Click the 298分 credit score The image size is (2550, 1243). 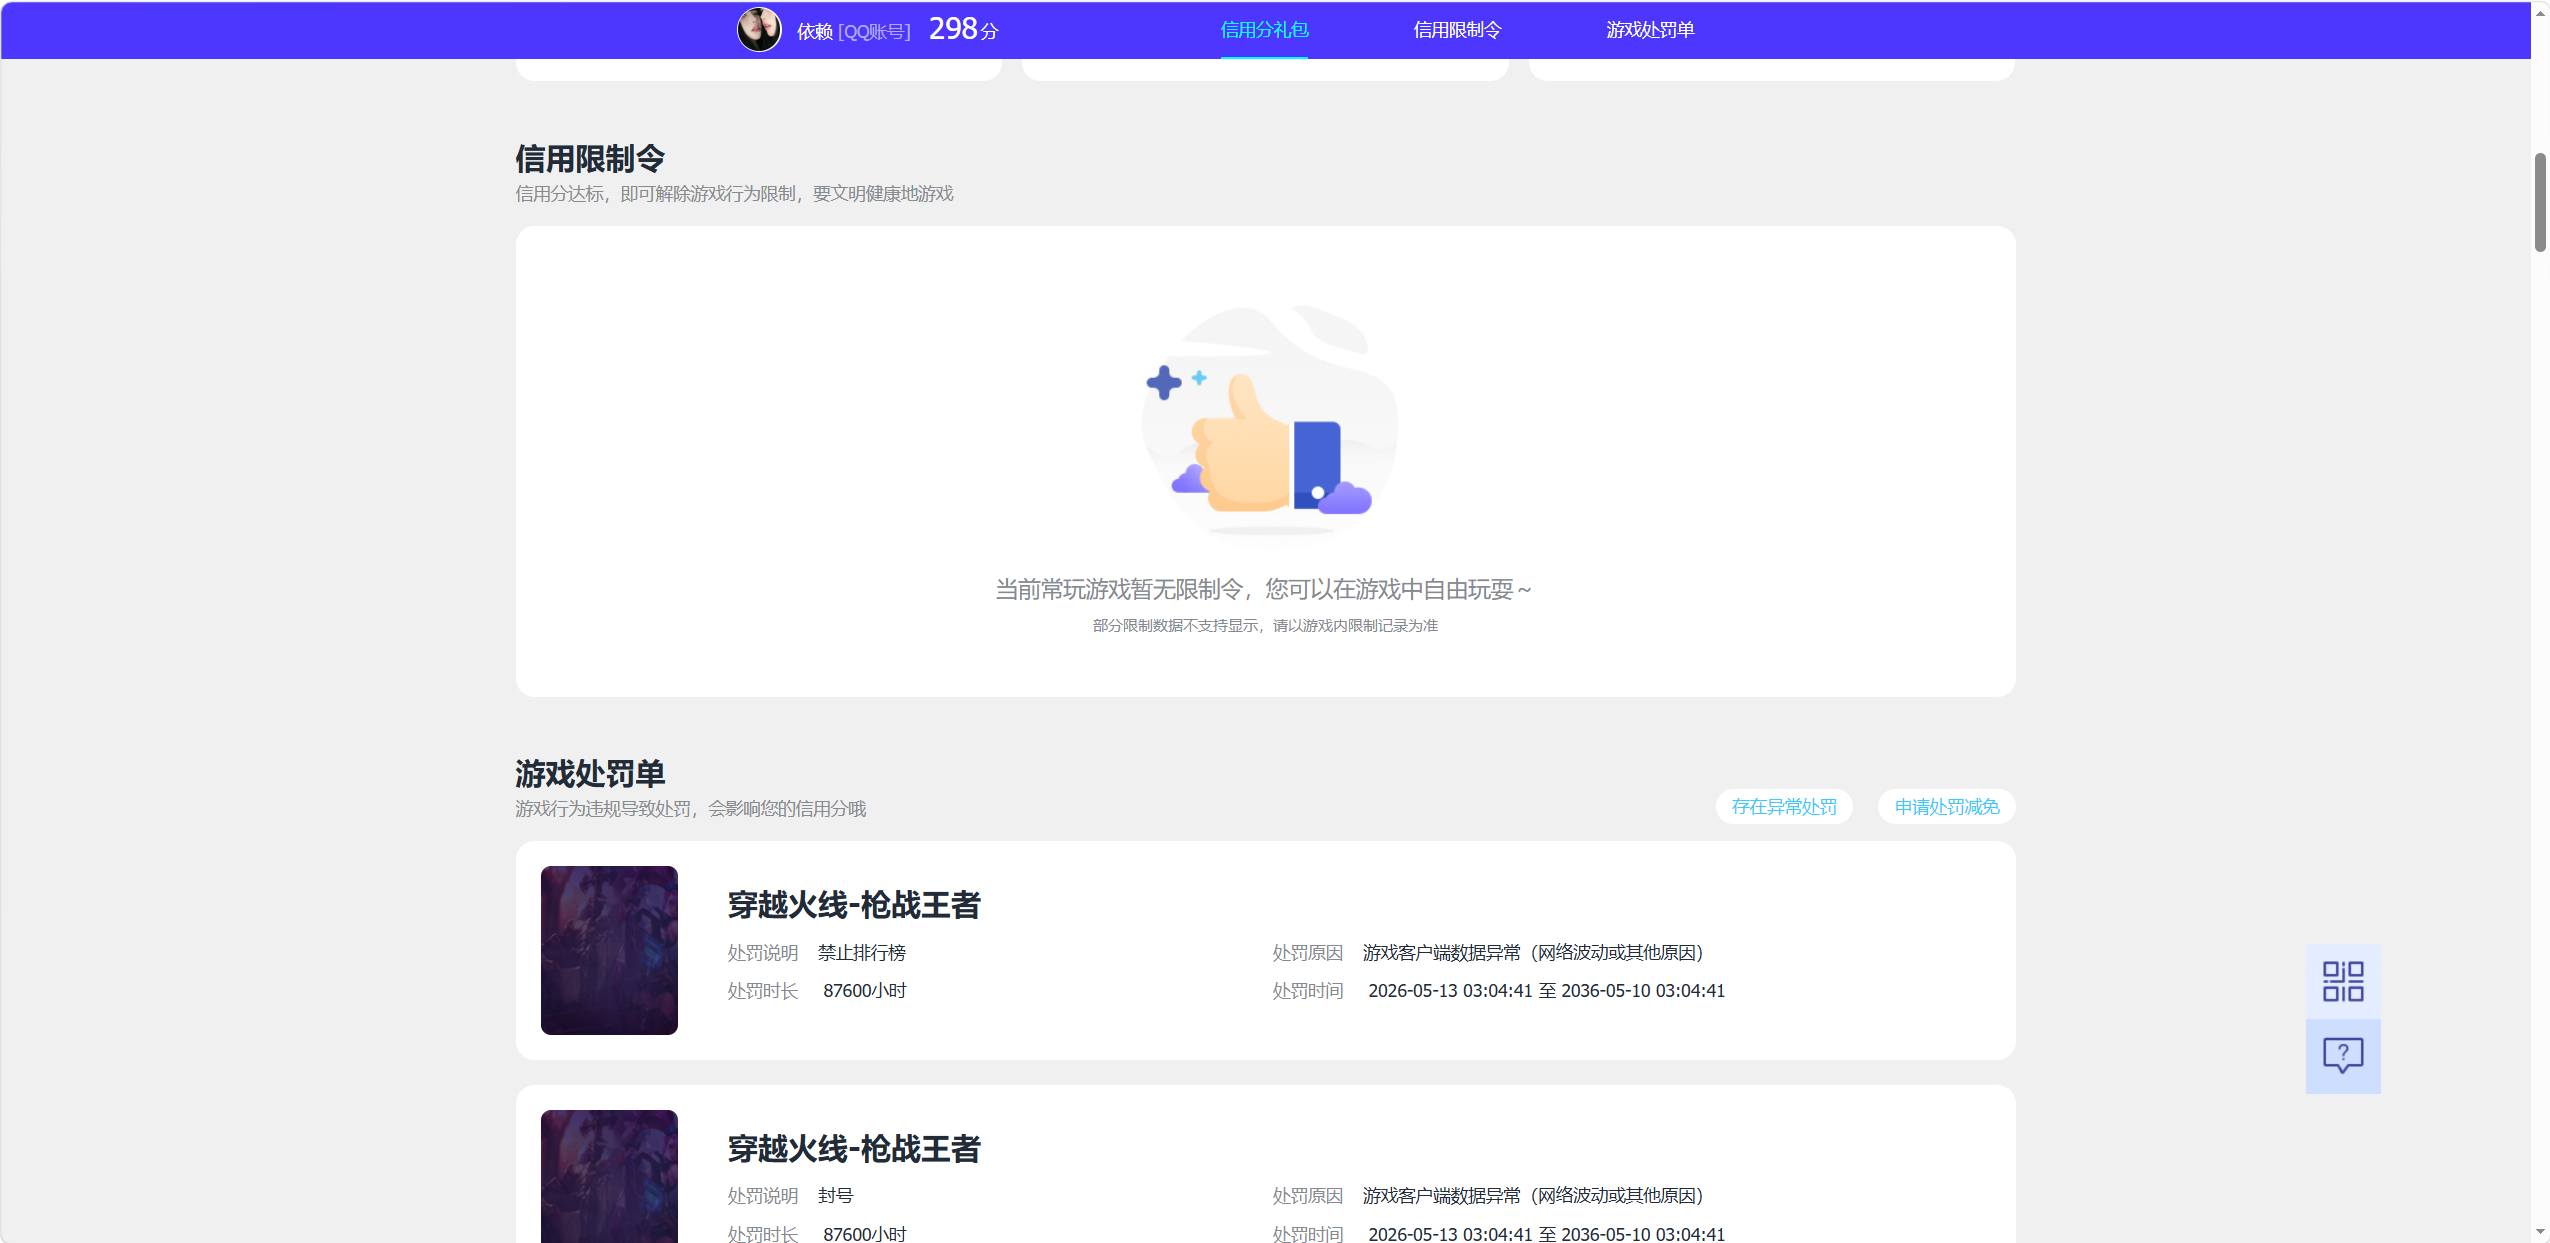click(963, 29)
